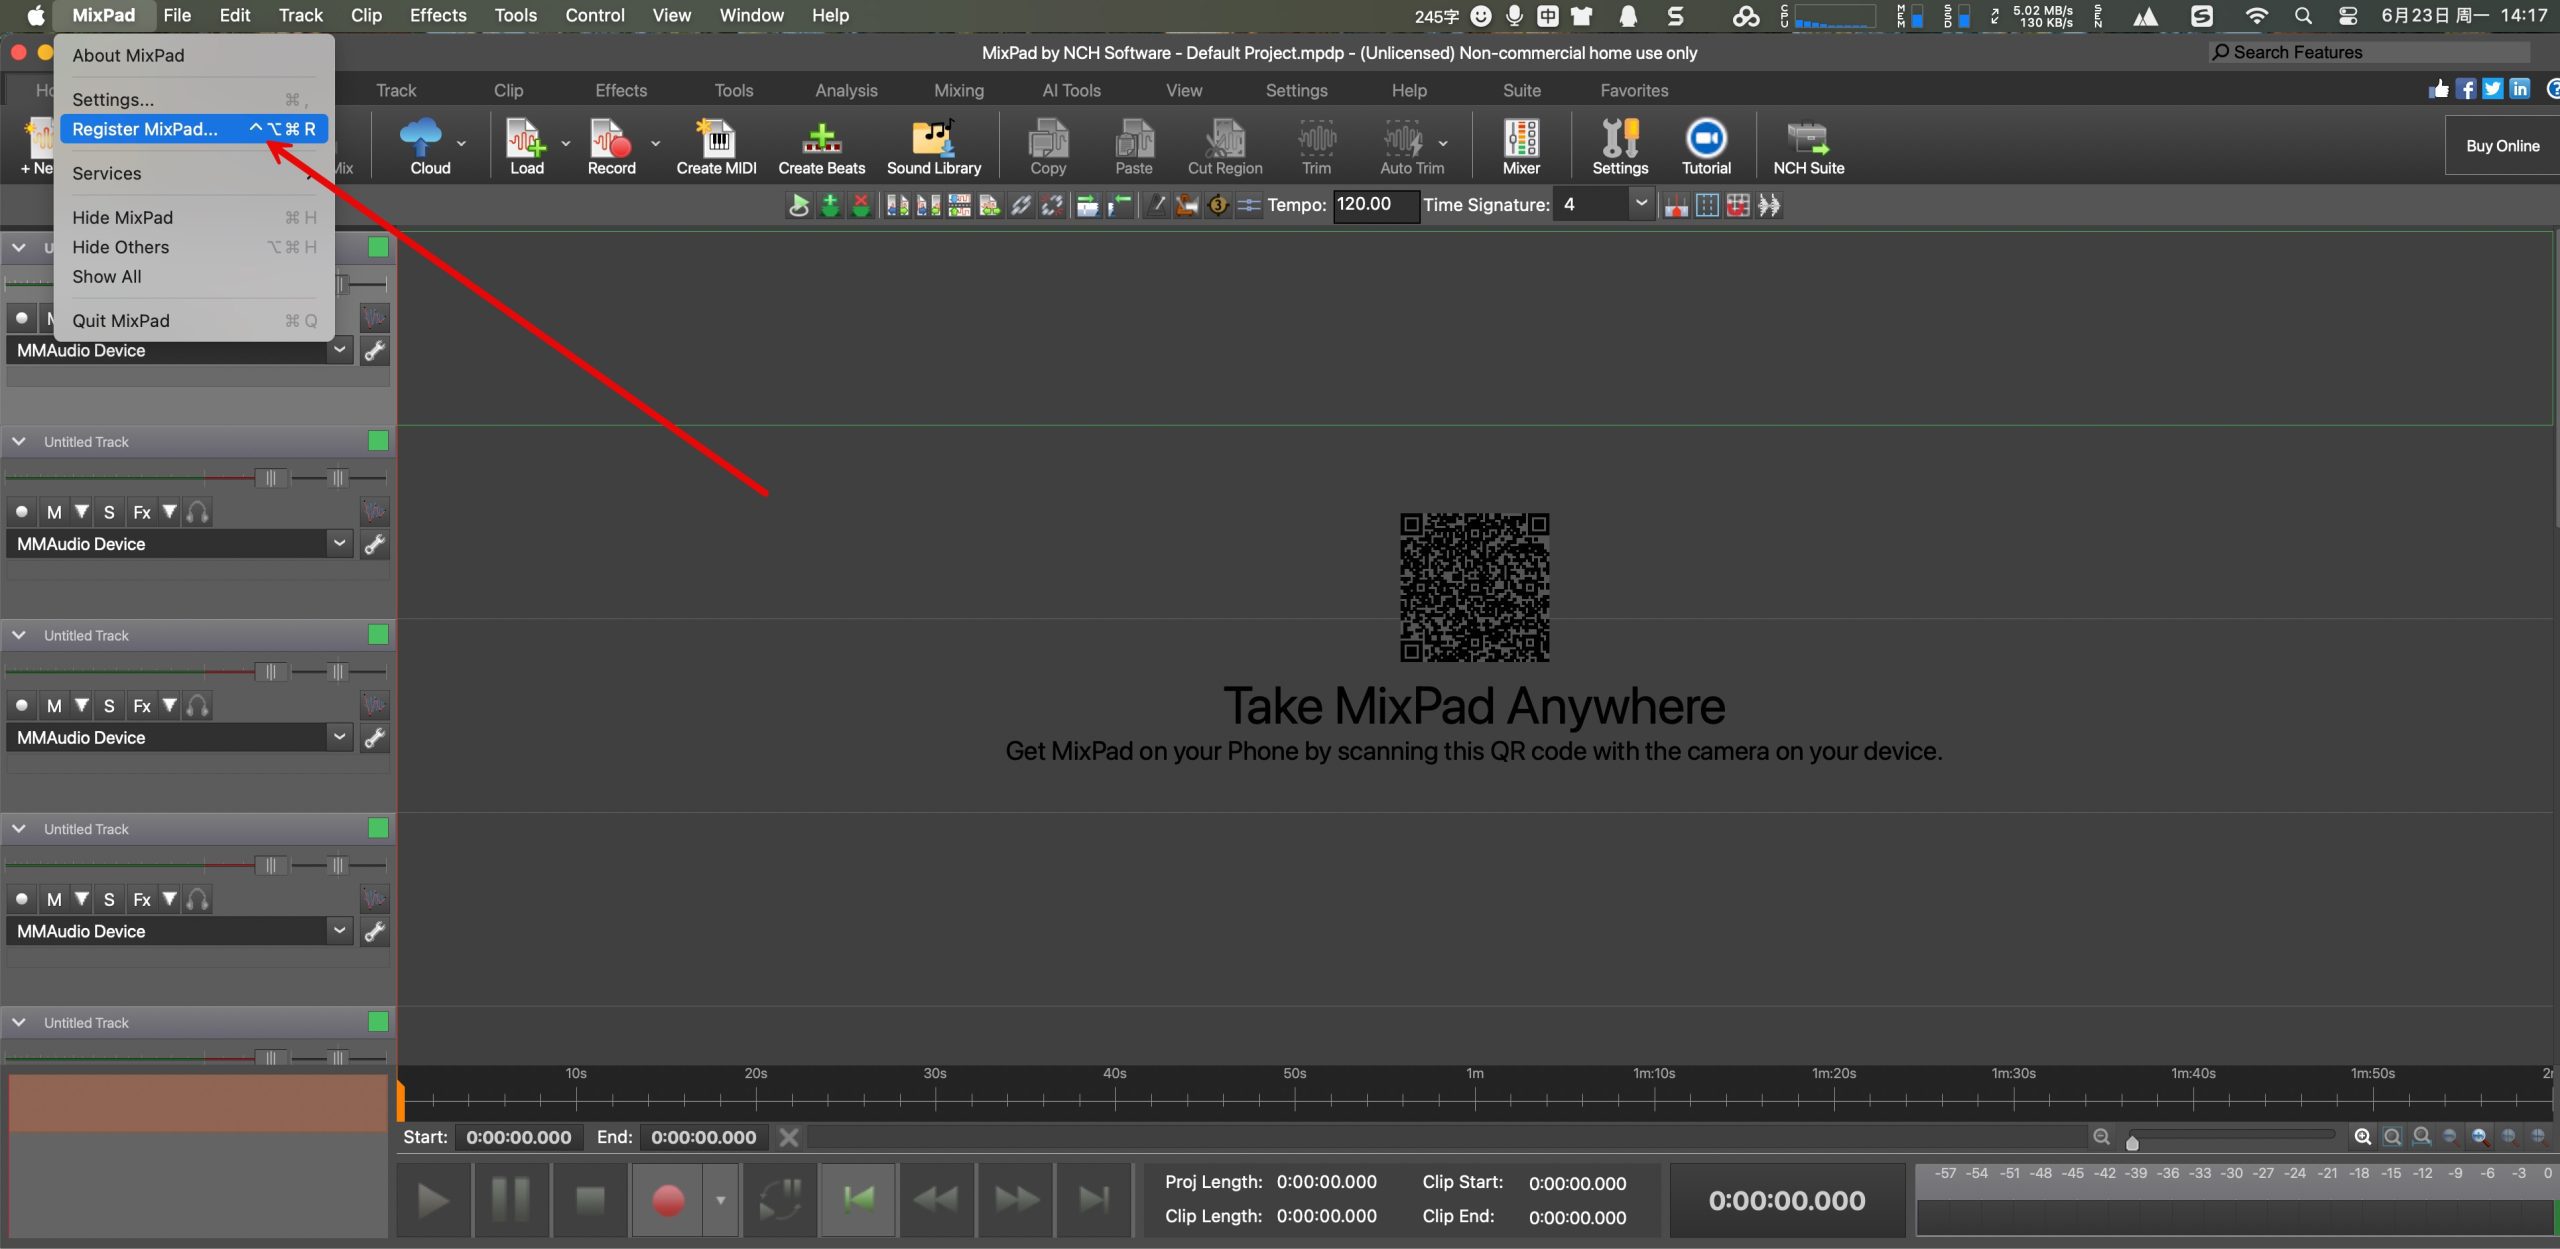Screen dimensions: 2560x1249
Task: Arm recording on fourth Untitled Track
Action: tap(22, 899)
